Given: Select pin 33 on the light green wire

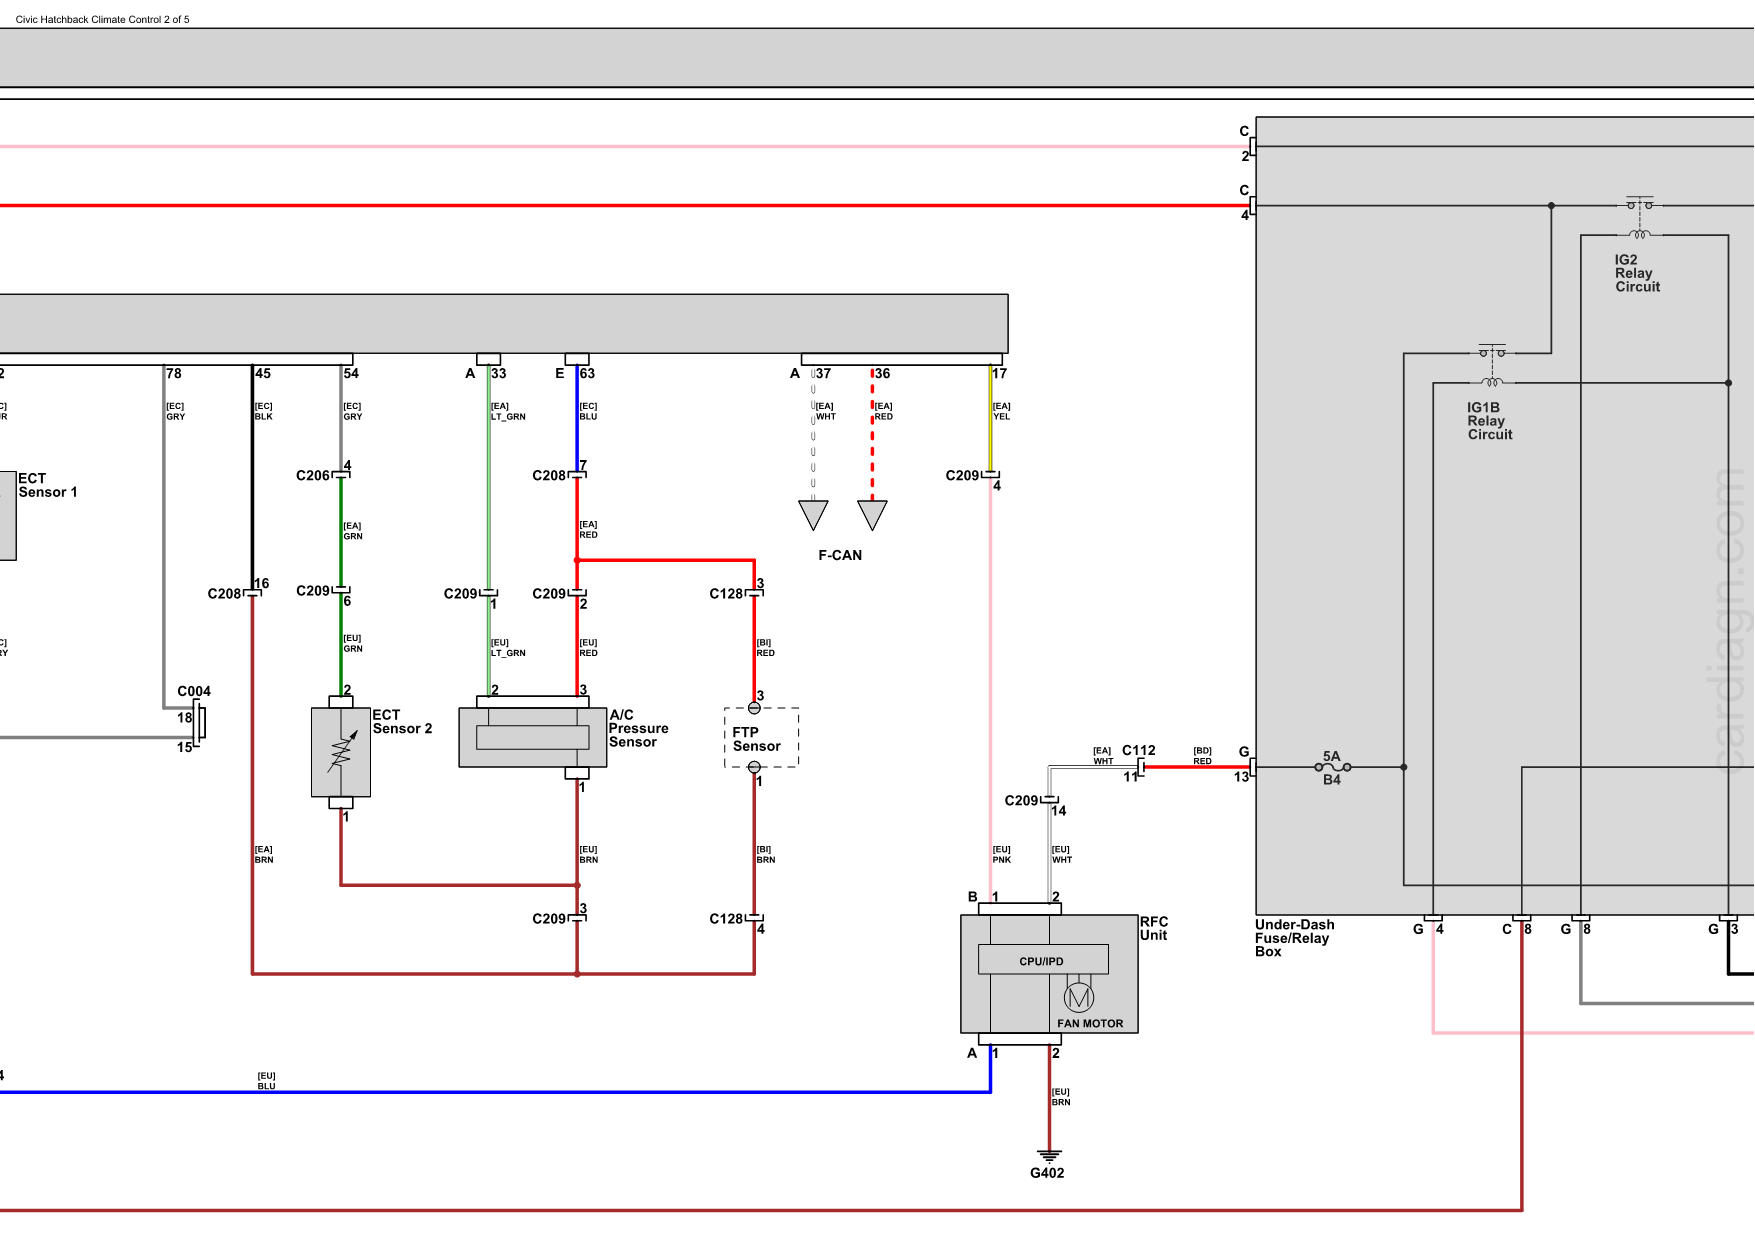Looking at the screenshot, I should 499,373.
